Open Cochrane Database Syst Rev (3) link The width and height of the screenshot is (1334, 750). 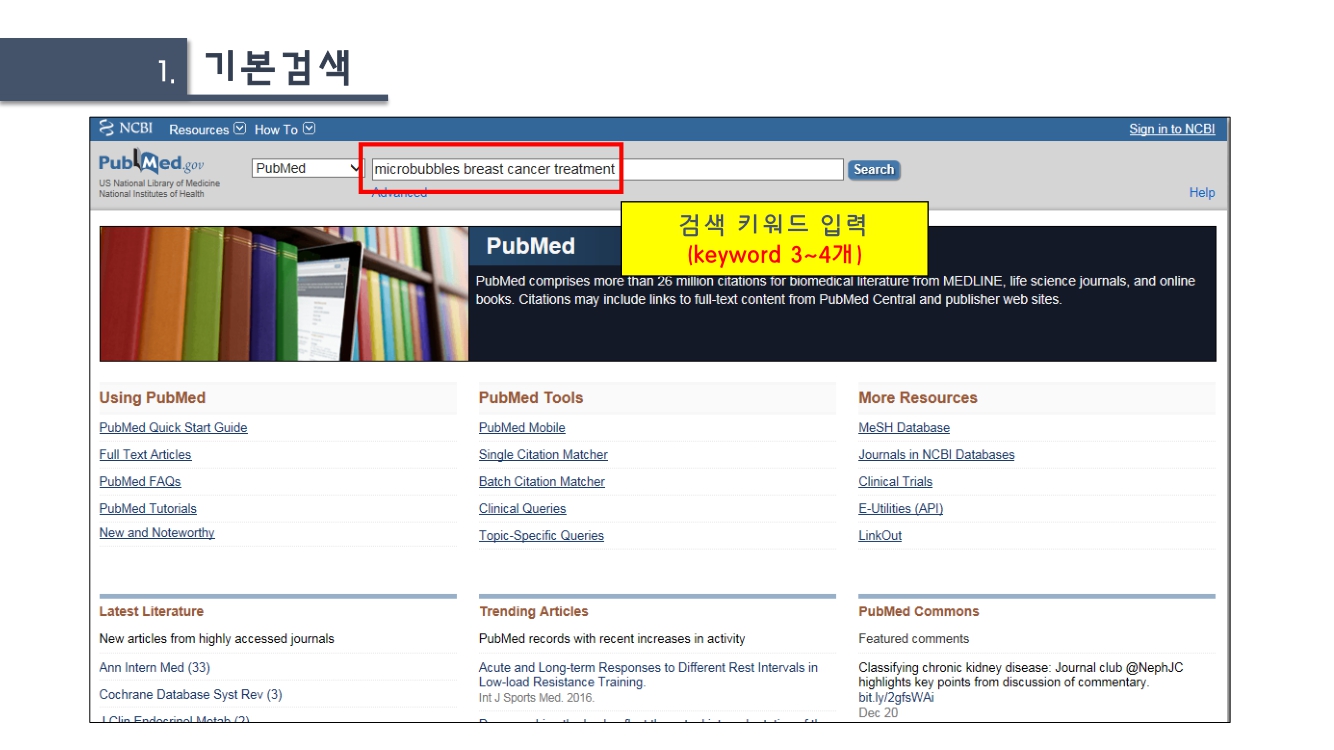pyautogui.click(x=191, y=695)
